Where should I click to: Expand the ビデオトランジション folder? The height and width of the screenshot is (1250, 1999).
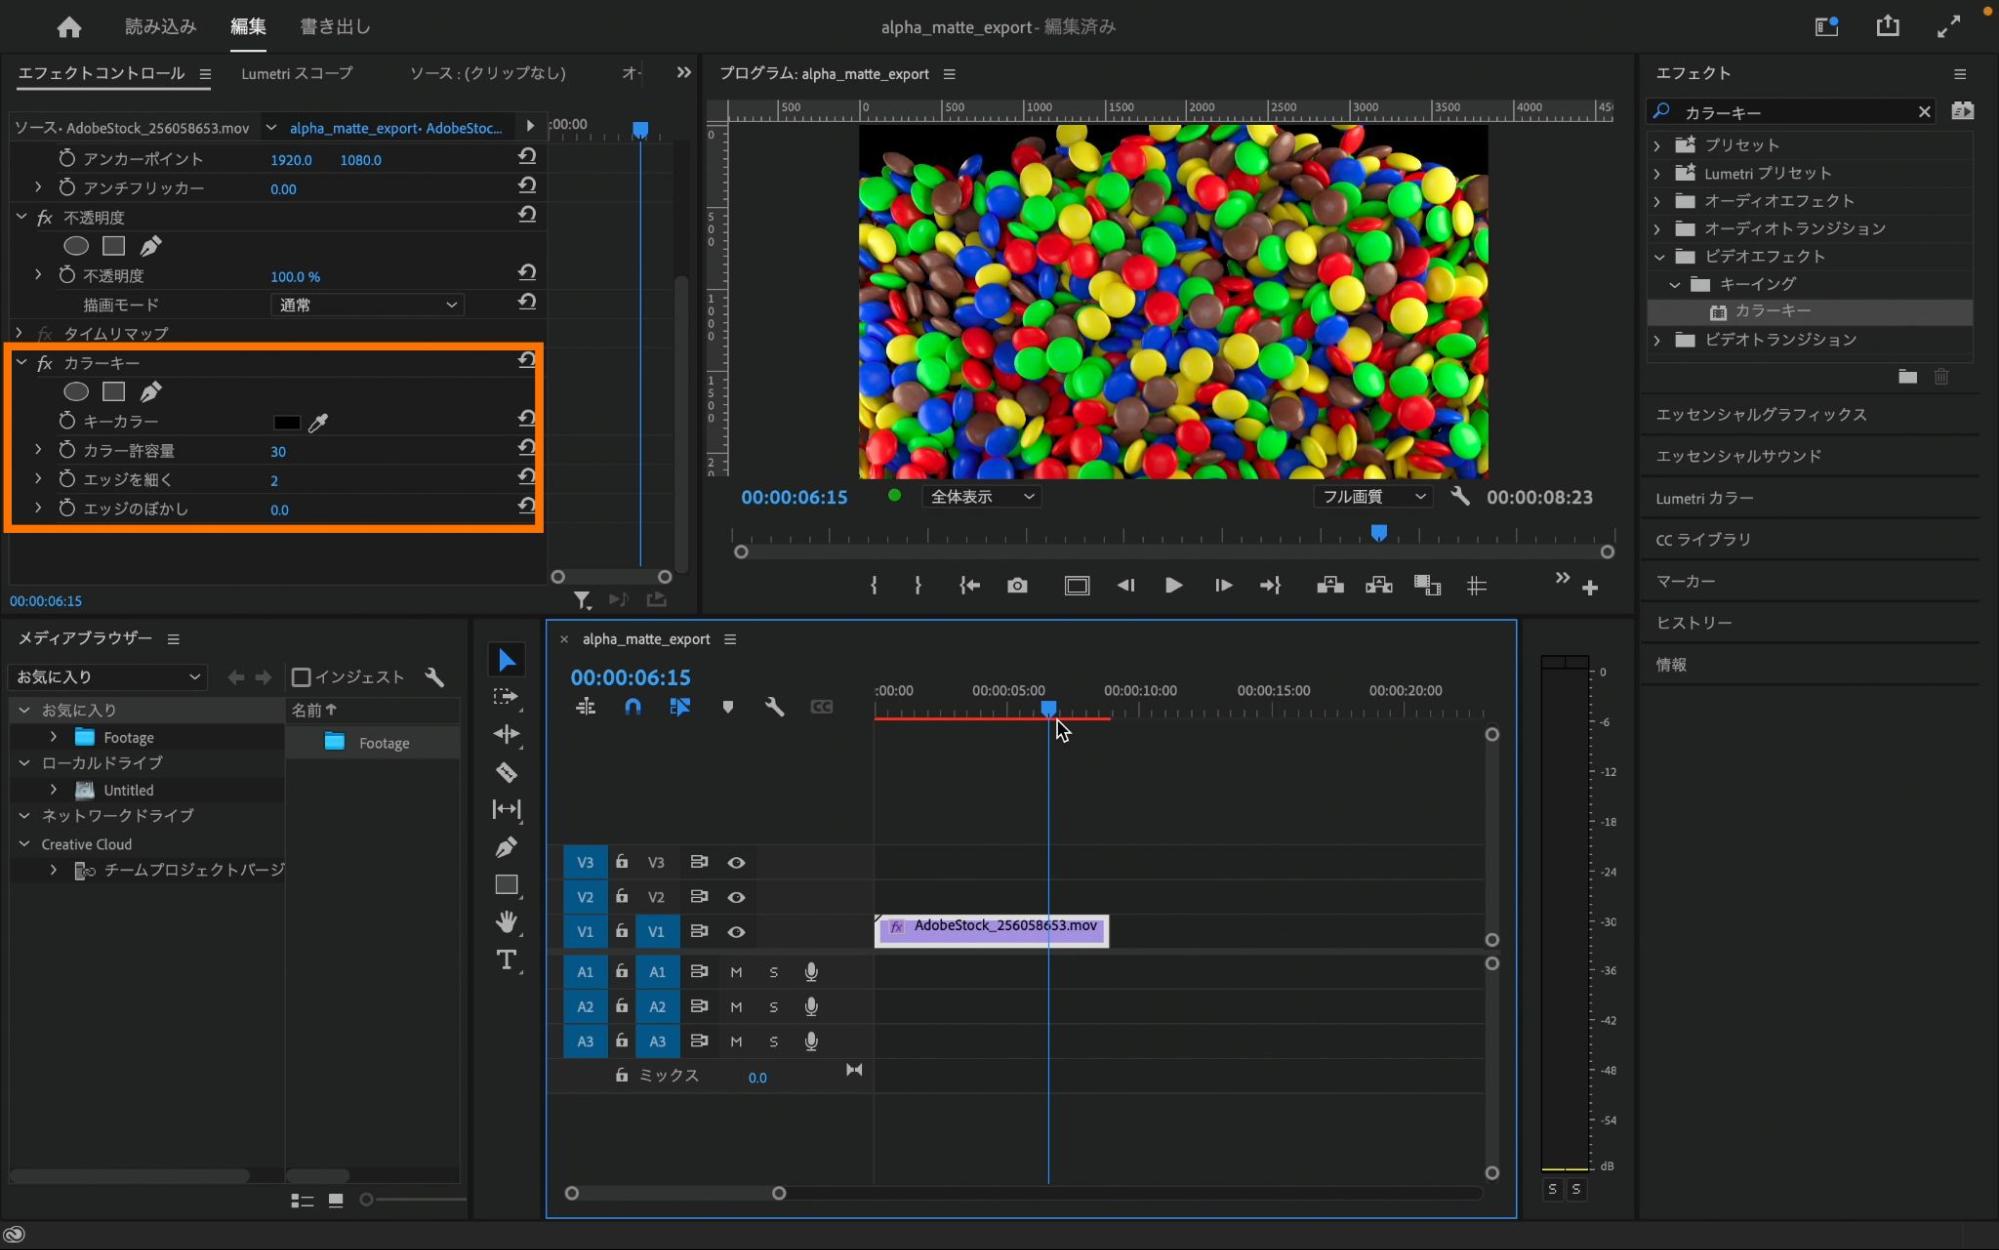pos(1657,340)
